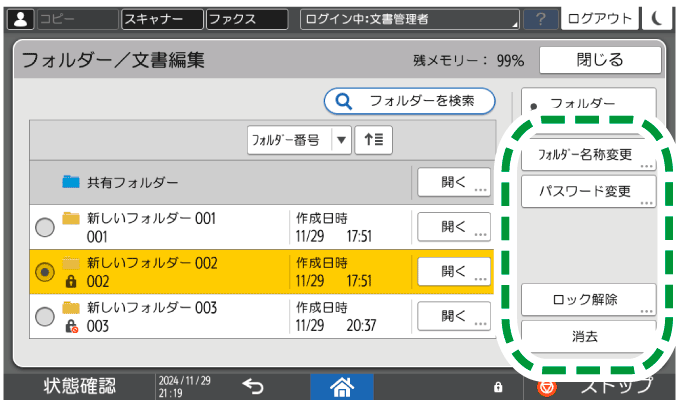Click the folder icon of 新しいフォルダー 002

click(x=71, y=263)
